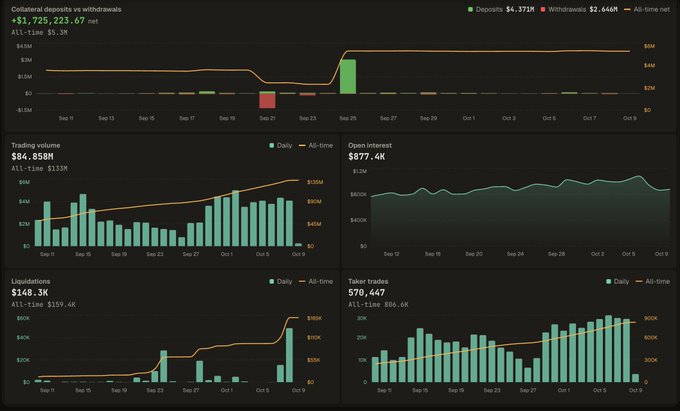680x411 pixels.
Task: Click the 570,447 taker trades value
Action: click(366, 293)
